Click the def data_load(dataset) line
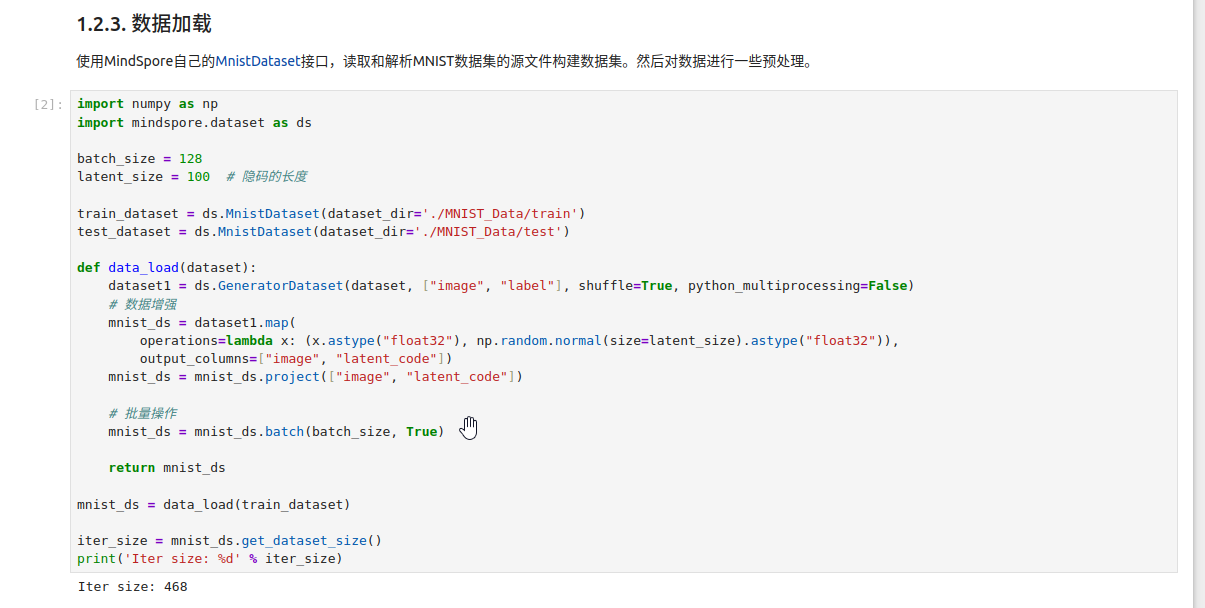The height and width of the screenshot is (608, 1205). tap(167, 268)
